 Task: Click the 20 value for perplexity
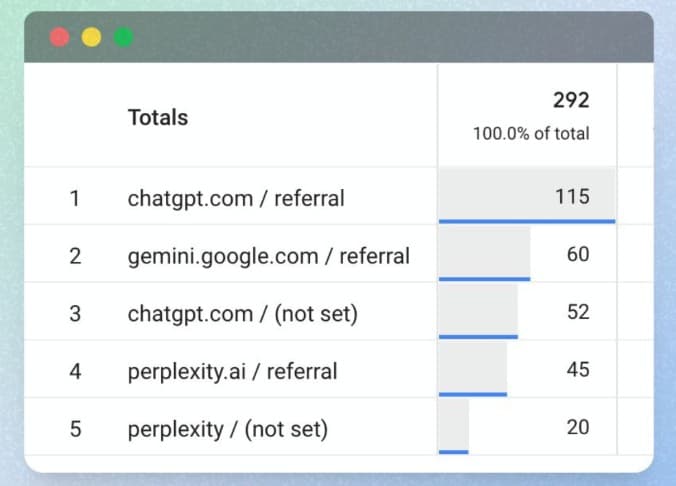click(x=577, y=429)
